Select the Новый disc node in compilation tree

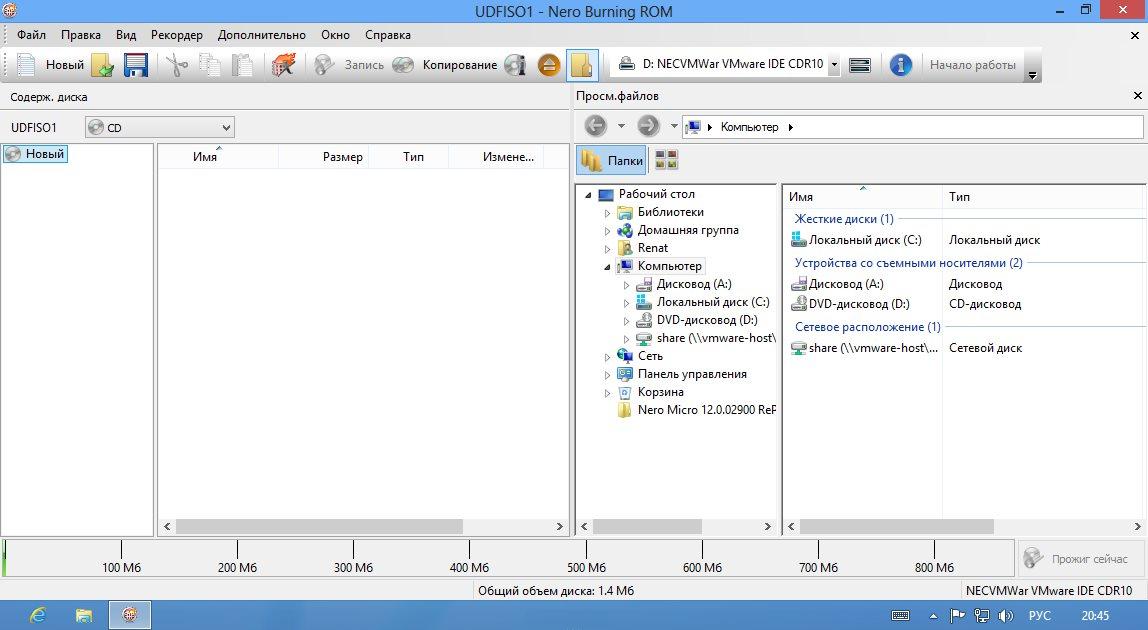35,154
